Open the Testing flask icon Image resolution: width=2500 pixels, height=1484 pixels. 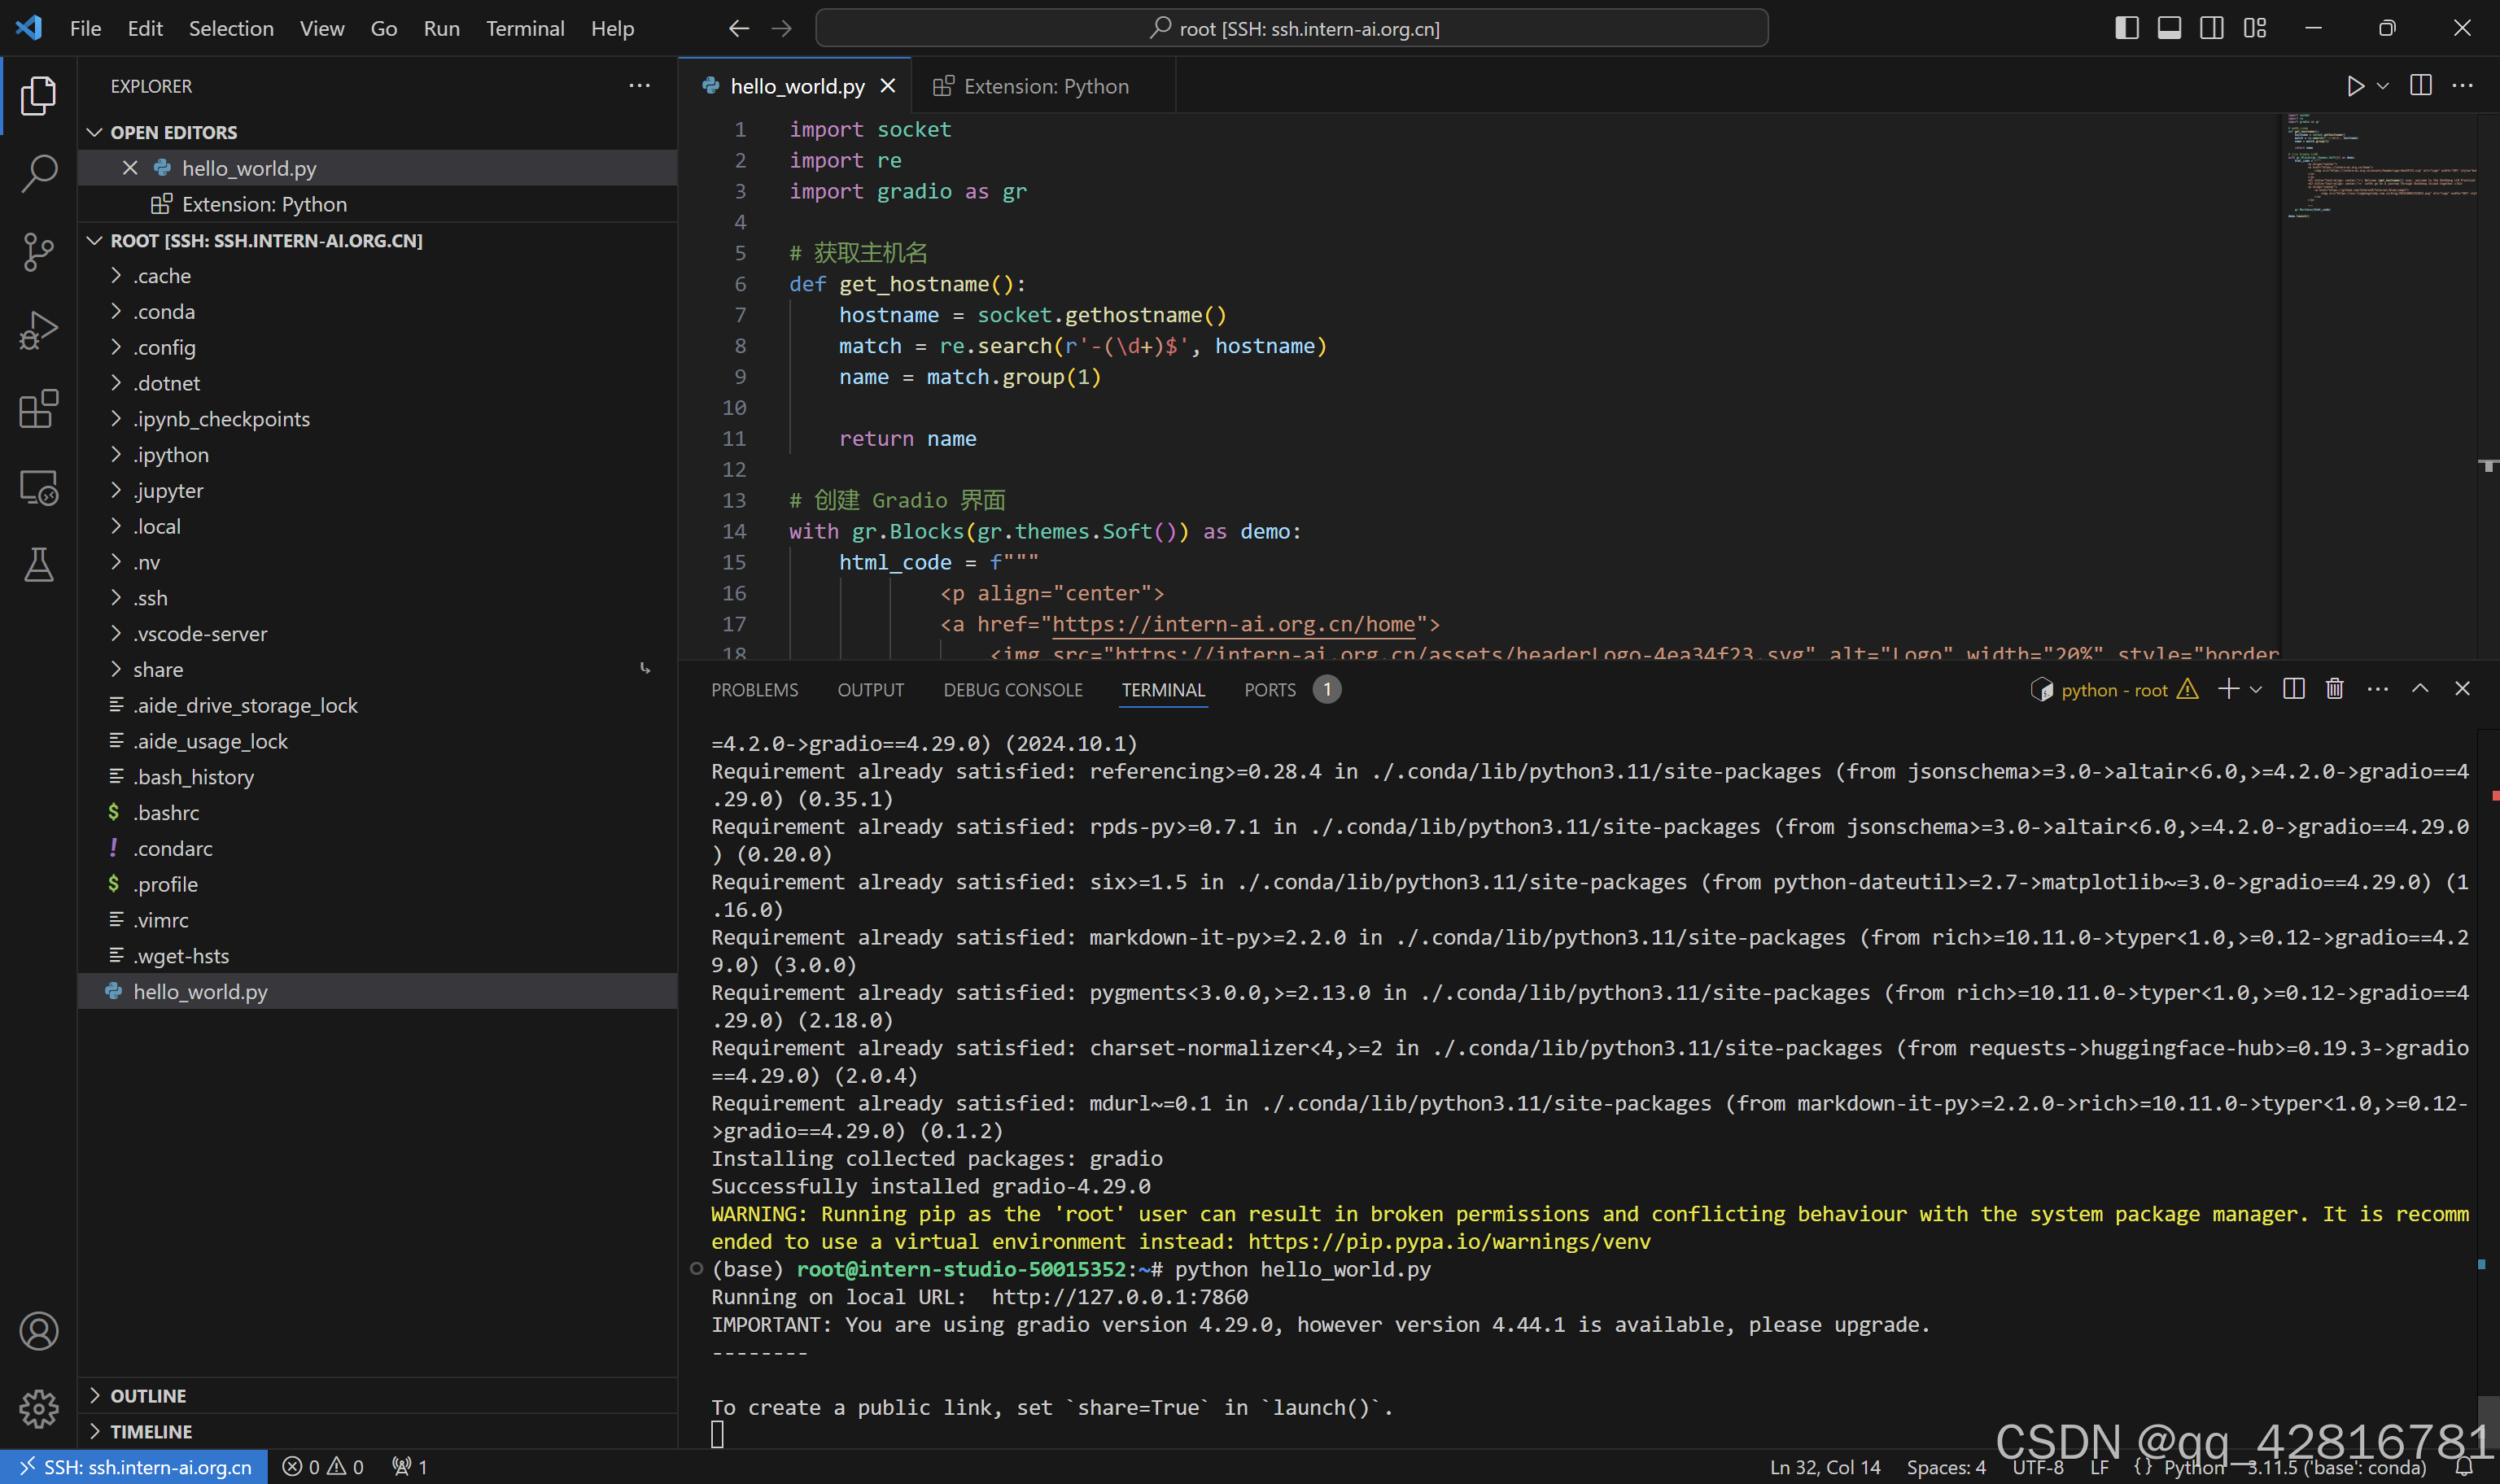click(38, 565)
